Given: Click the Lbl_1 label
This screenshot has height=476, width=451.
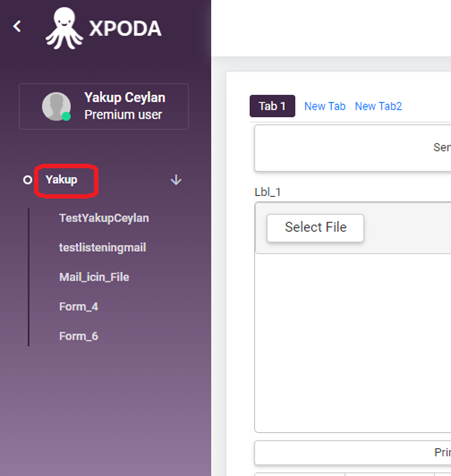Looking at the screenshot, I should [x=268, y=192].
